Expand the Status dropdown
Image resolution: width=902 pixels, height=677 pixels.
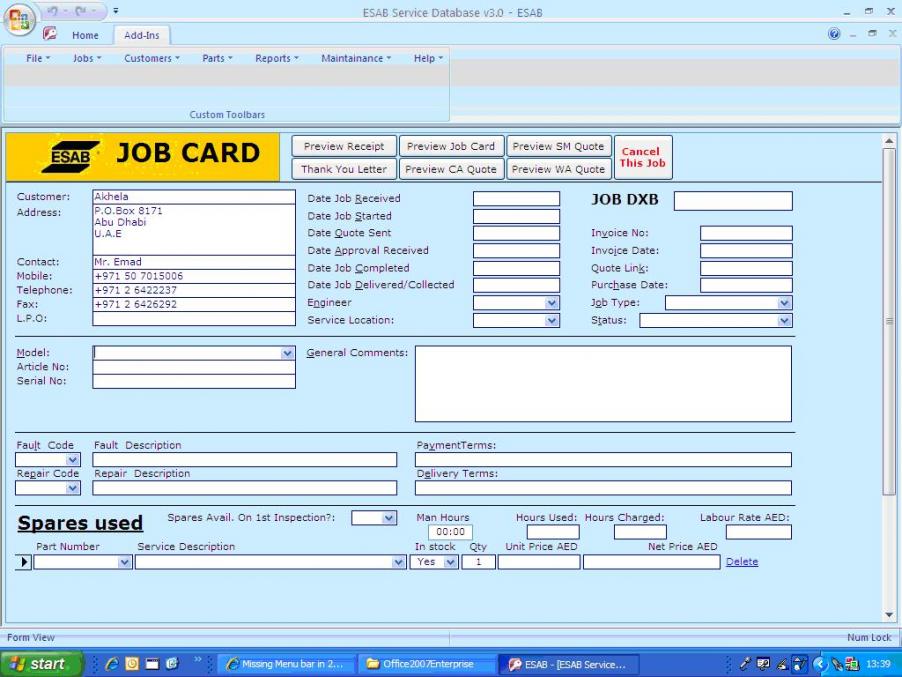pyautogui.click(x=784, y=320)
